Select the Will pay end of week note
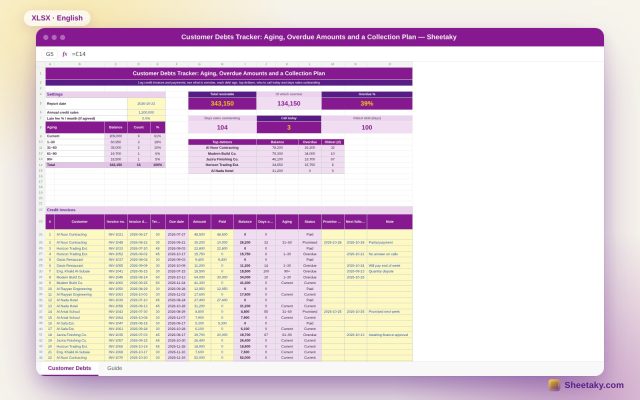This screenshot has height=400, width=640. (389, 265)
